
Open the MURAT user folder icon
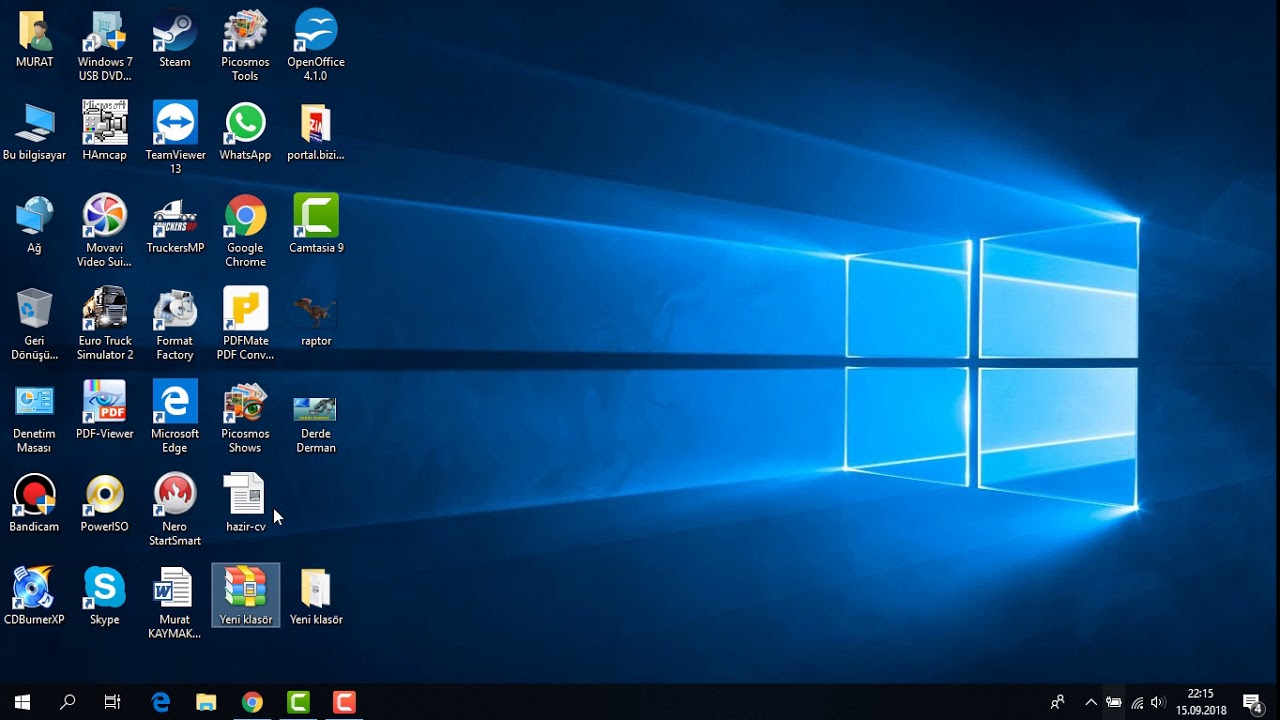[34, 40]
